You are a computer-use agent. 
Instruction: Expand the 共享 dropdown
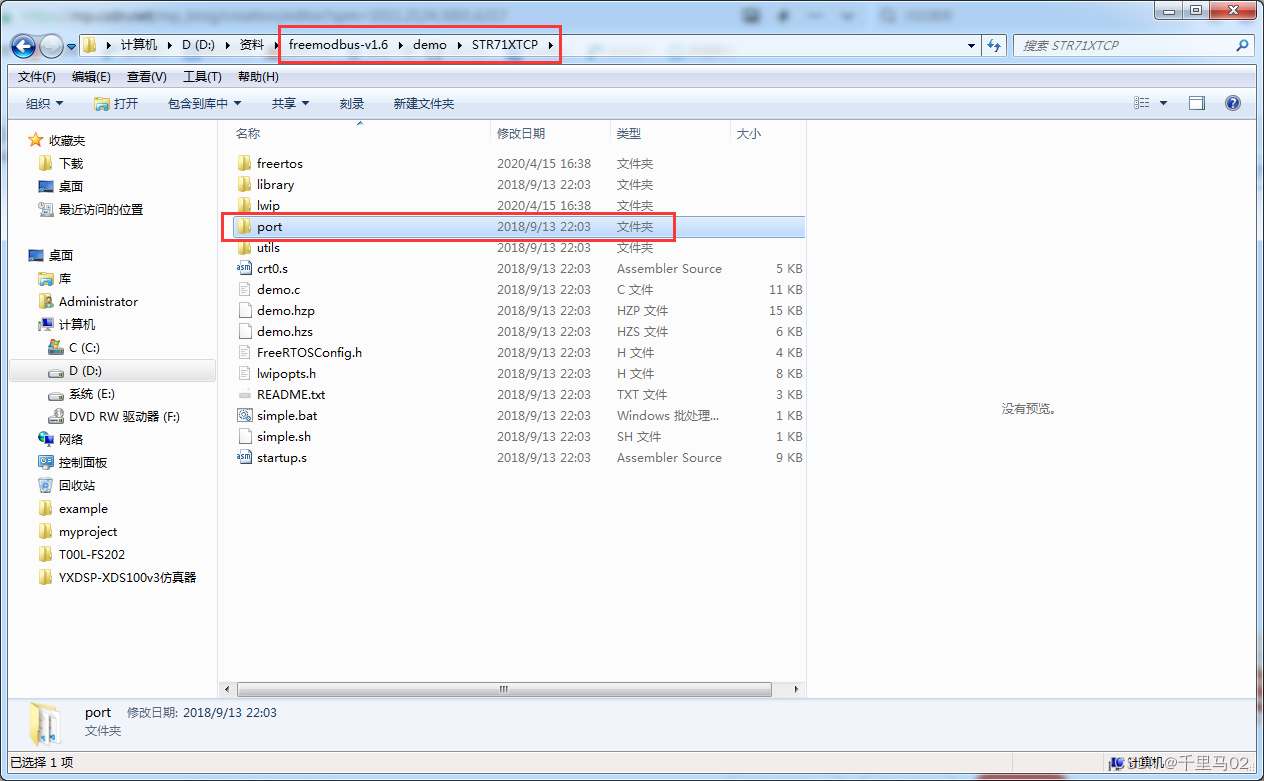pos(290,103)
